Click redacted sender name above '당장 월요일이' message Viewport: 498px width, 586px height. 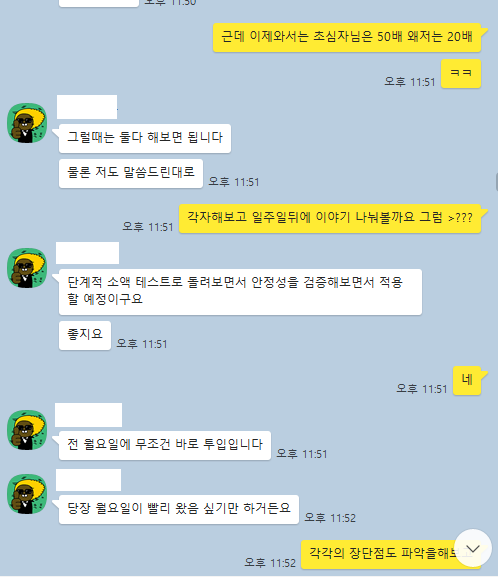click(x=89, y=480)
